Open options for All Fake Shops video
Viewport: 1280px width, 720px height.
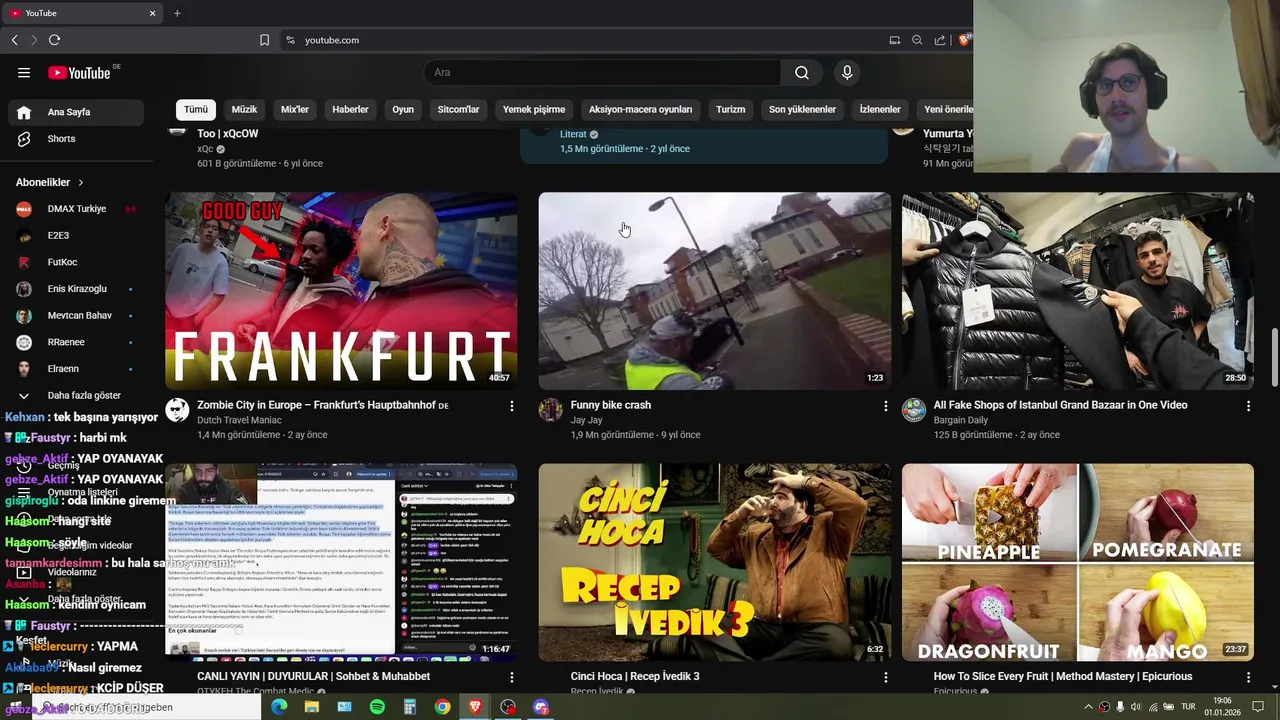(x=1248, y=406)
